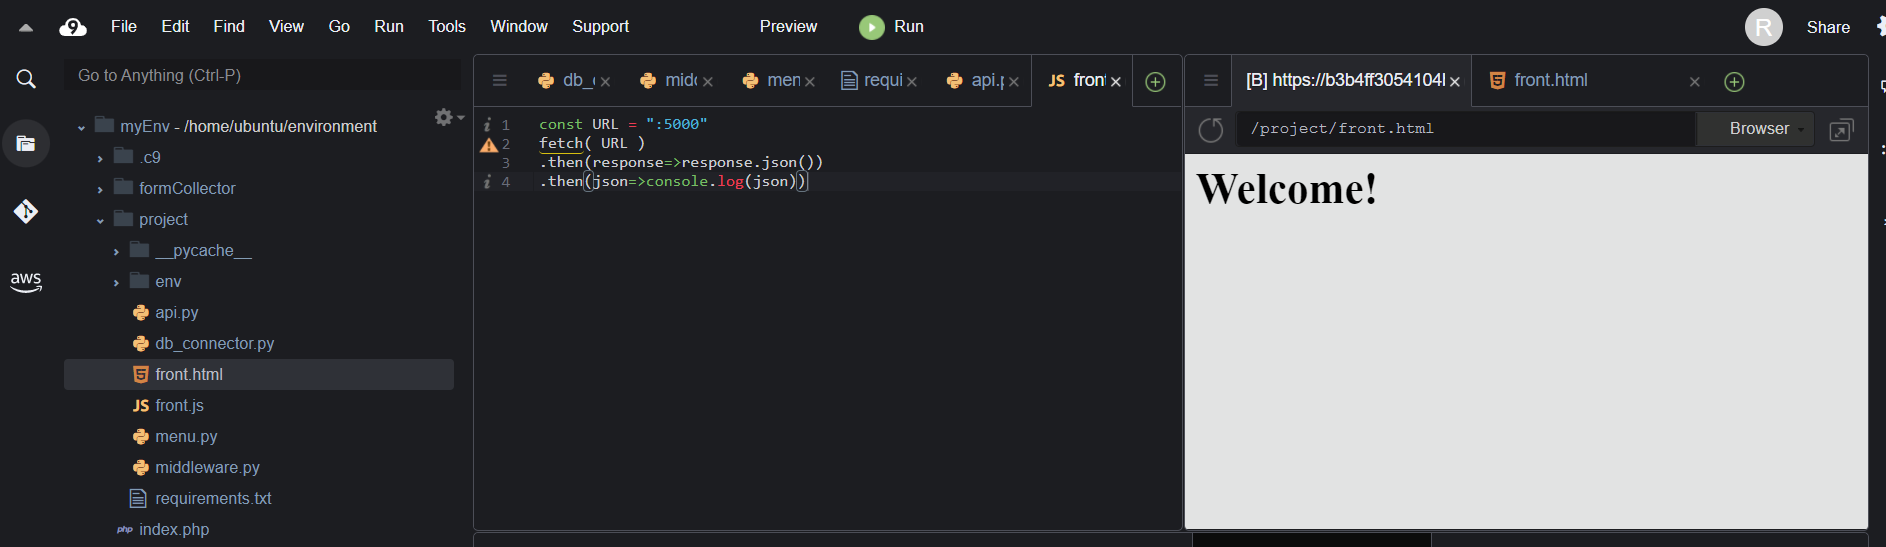Viewport: 1886px width, 547px height.
Task: Select db_connector.py in file tree
Action: 214,344
